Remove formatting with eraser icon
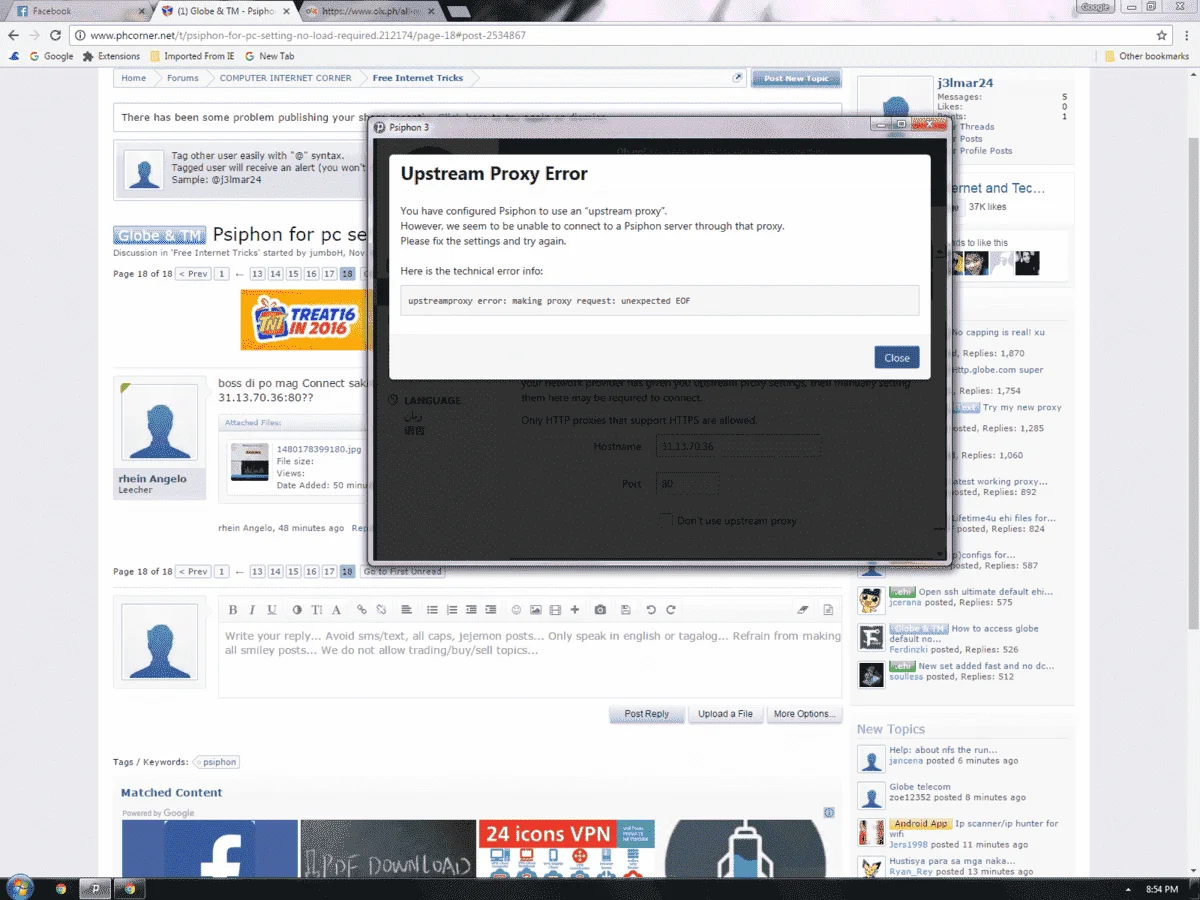This screenshot has height=900, width=1200. pyautogui.click(x=803, y=610)
